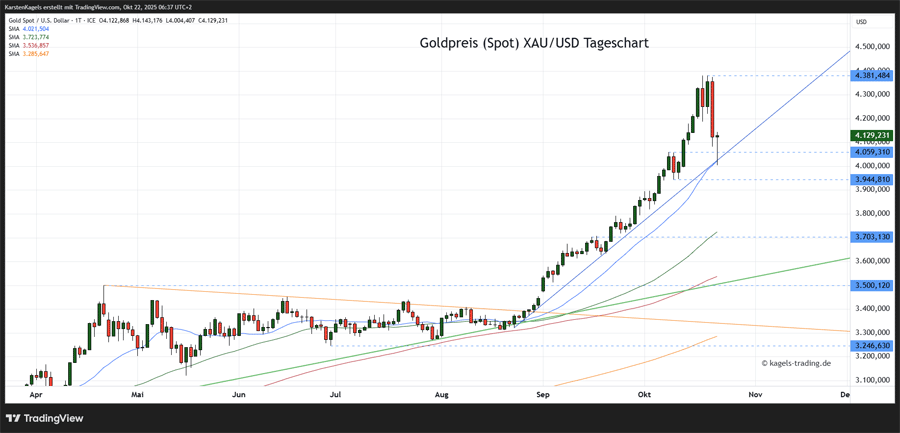
Task: Click the Gold Spot / U.S. Dollar symbol legend
Action: [50, 20]
